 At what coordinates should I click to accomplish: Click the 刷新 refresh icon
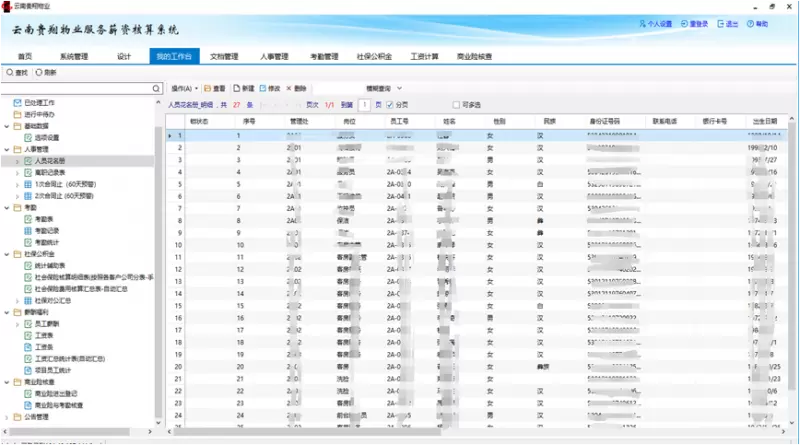click(39, 73)
